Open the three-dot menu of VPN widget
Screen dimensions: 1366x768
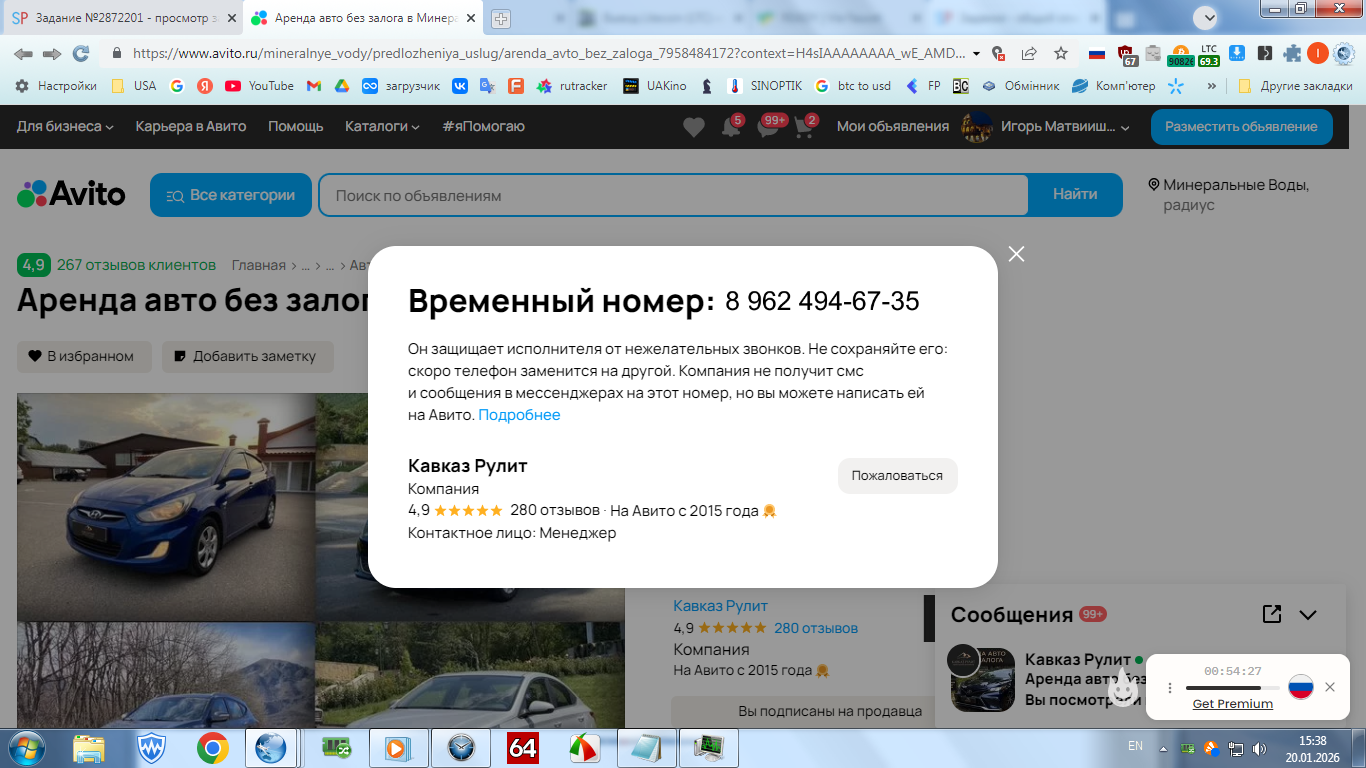[x=1170, y=688]
